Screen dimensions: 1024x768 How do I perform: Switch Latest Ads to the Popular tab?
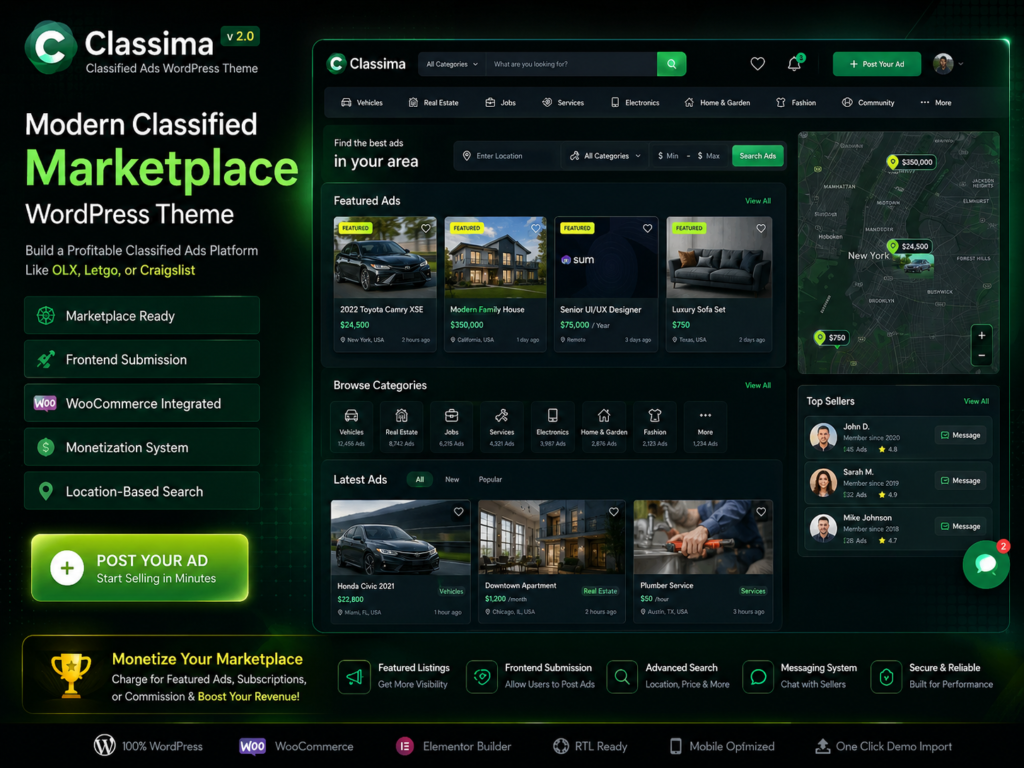click(x=490, y=479)
